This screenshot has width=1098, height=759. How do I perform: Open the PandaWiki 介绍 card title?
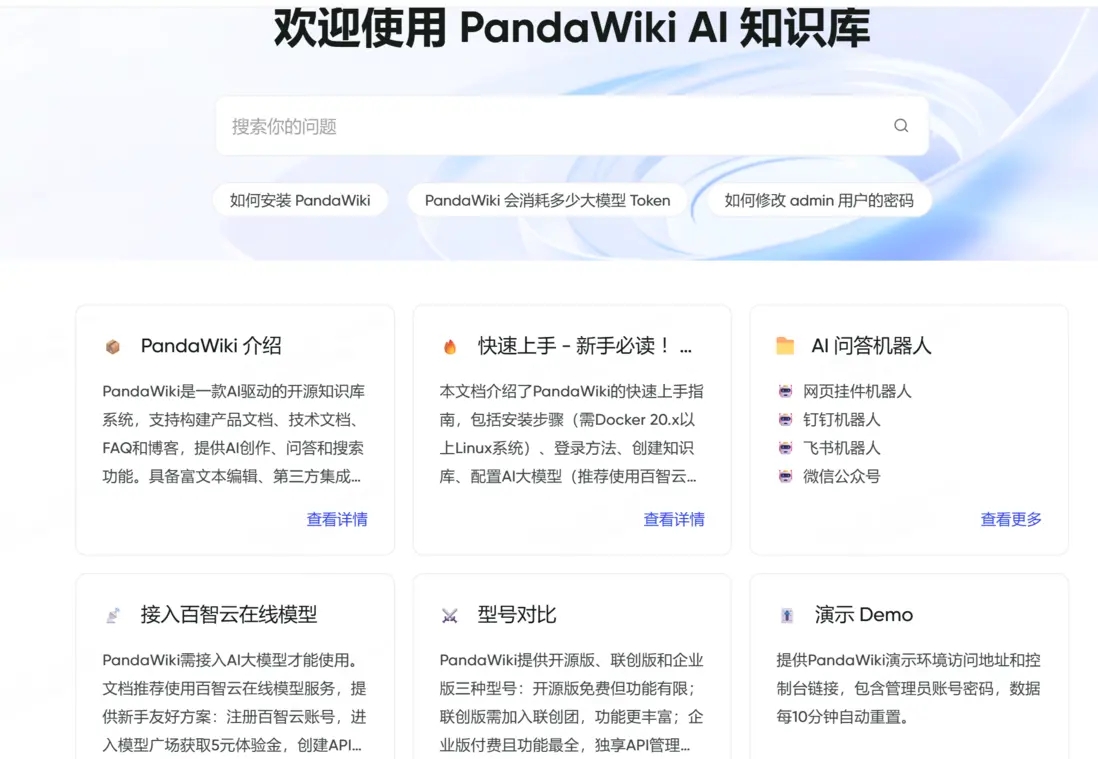click(211, 345)
